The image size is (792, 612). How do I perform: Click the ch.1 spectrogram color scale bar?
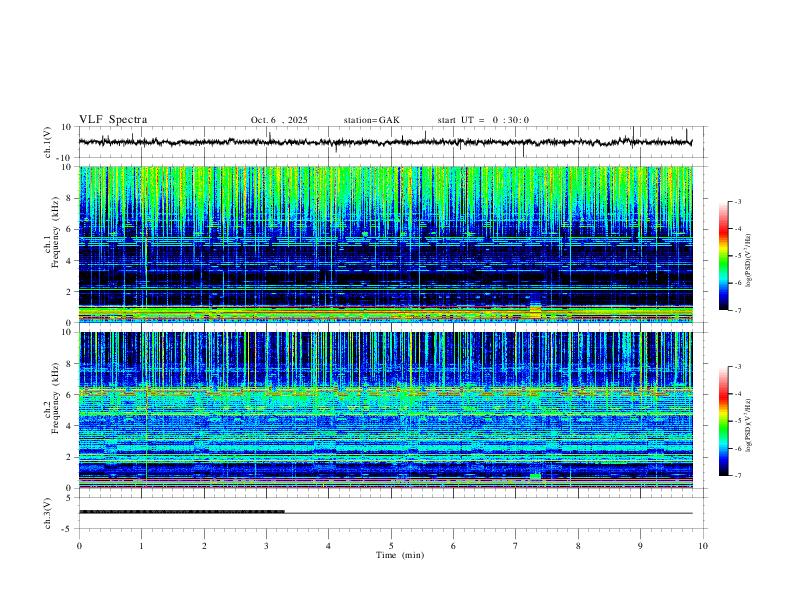click(x=724, y=256)
